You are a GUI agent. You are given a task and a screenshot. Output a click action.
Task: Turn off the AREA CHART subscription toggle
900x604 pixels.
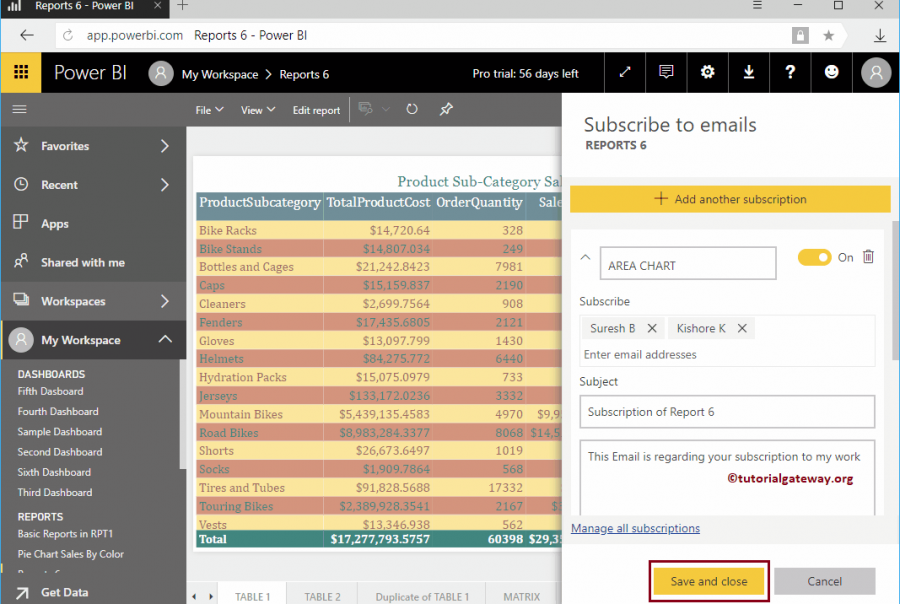[x=814, y=257]
